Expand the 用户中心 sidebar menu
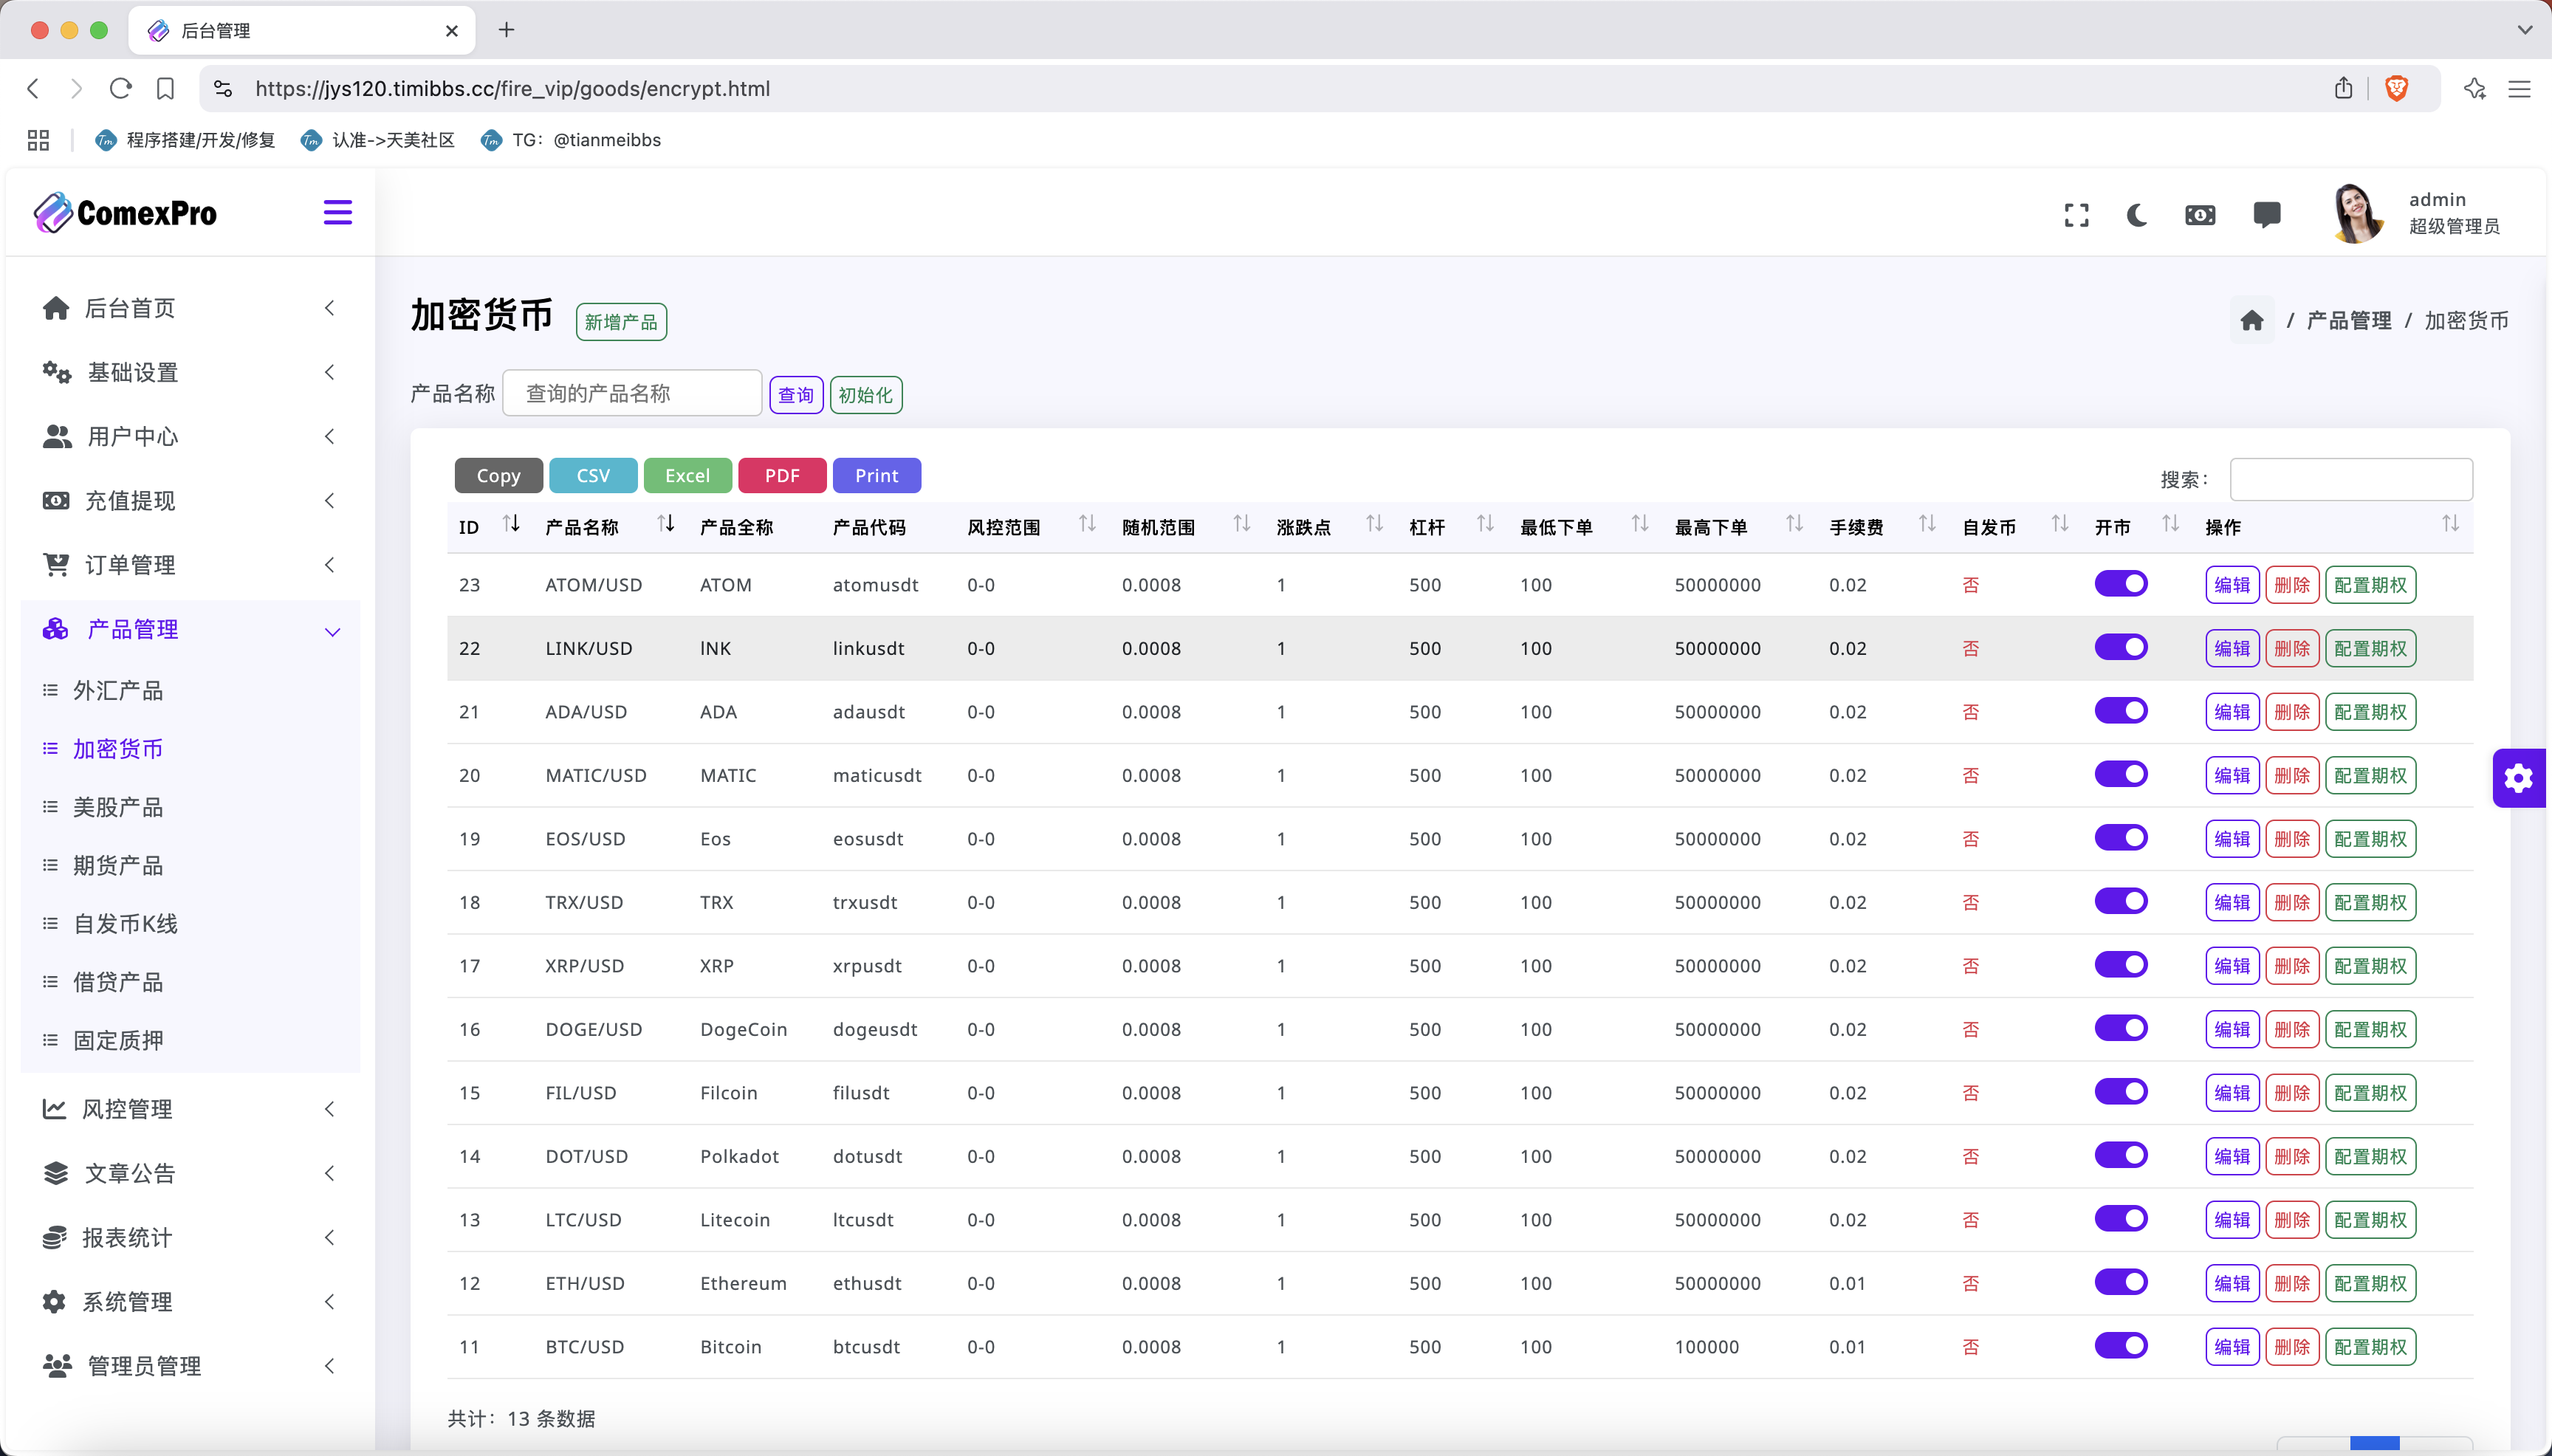The width and height of the screenshot is (2552, 1456). pyautogui.click(x=190, y=436)
